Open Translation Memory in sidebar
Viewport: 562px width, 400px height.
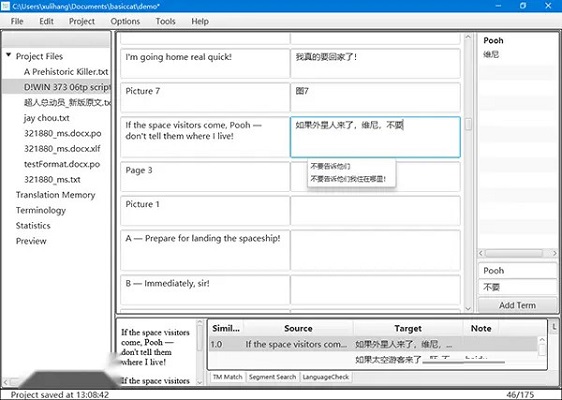[x=55, y=195]
